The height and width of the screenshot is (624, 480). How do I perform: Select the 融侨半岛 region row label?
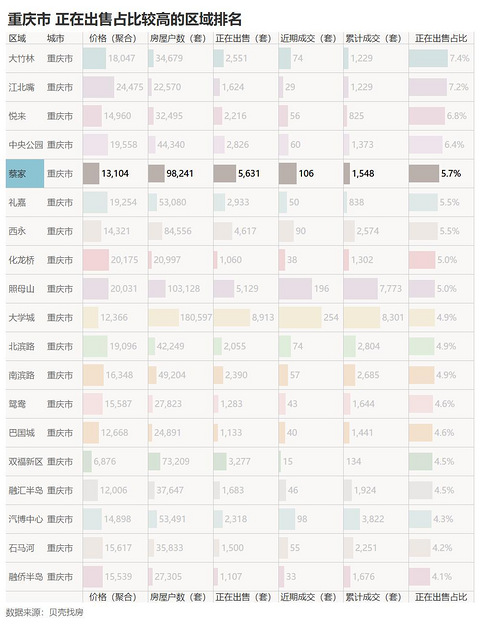(x=25, y=577)
